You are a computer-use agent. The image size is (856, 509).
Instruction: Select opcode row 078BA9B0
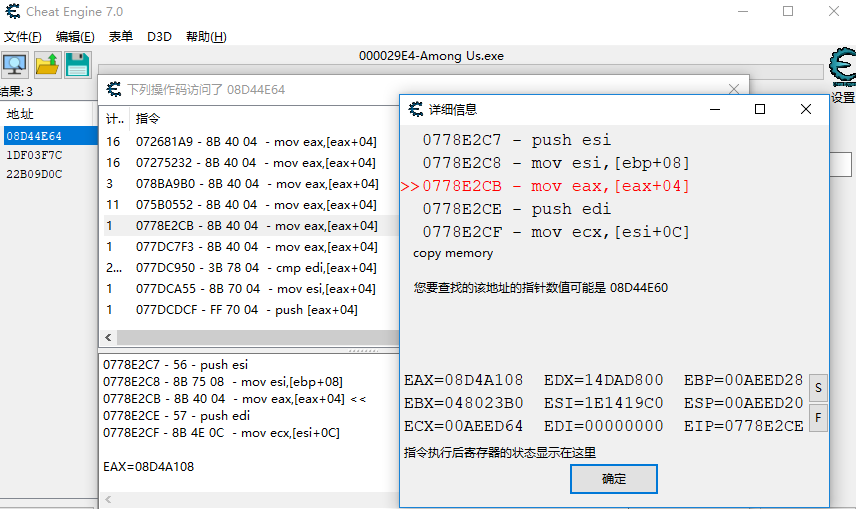[x=251, y=184]
